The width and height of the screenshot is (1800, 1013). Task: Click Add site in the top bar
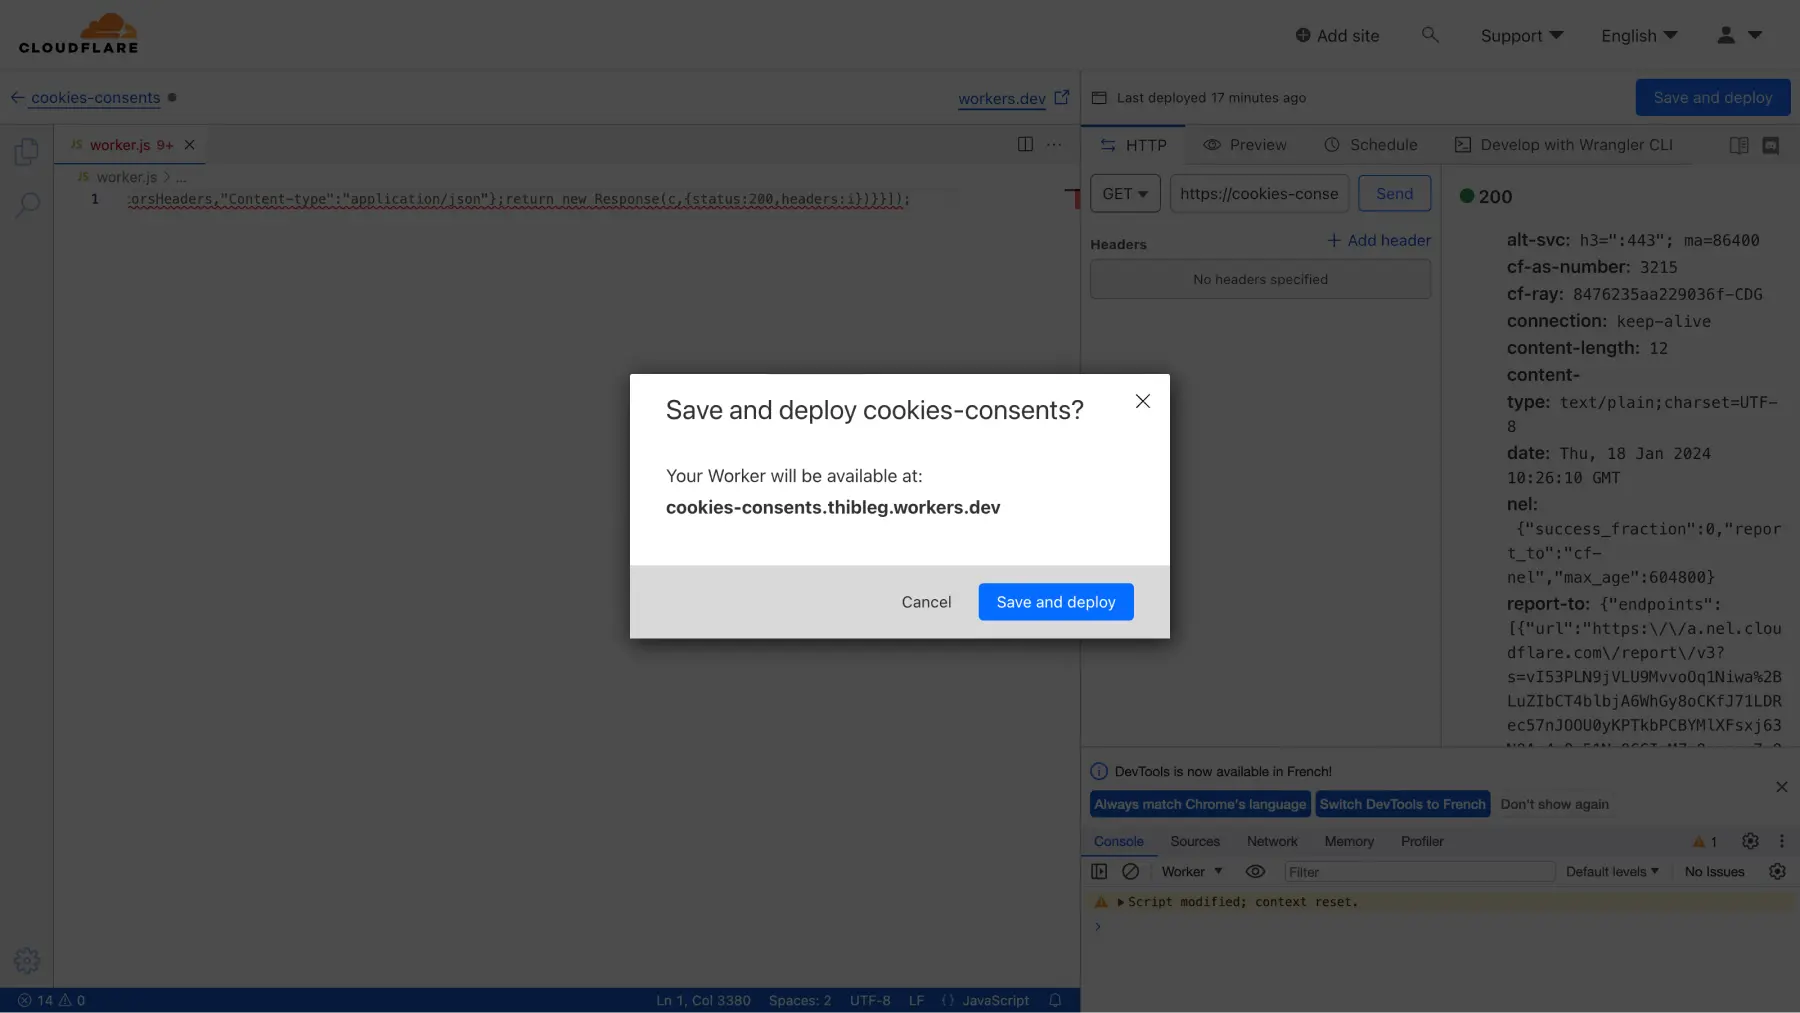1337,36
